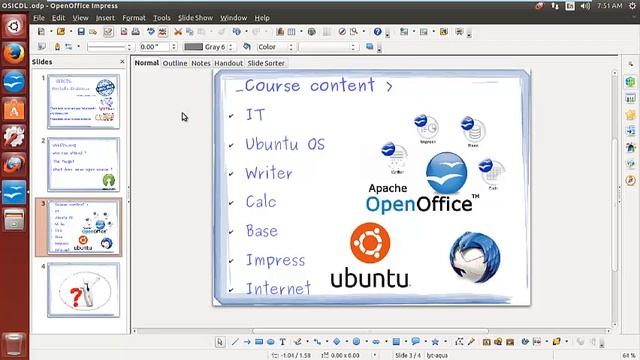This screenshot has width=640, height=360.
Task: Open the empty fill color dropdown
Action: tap(328, 47)
